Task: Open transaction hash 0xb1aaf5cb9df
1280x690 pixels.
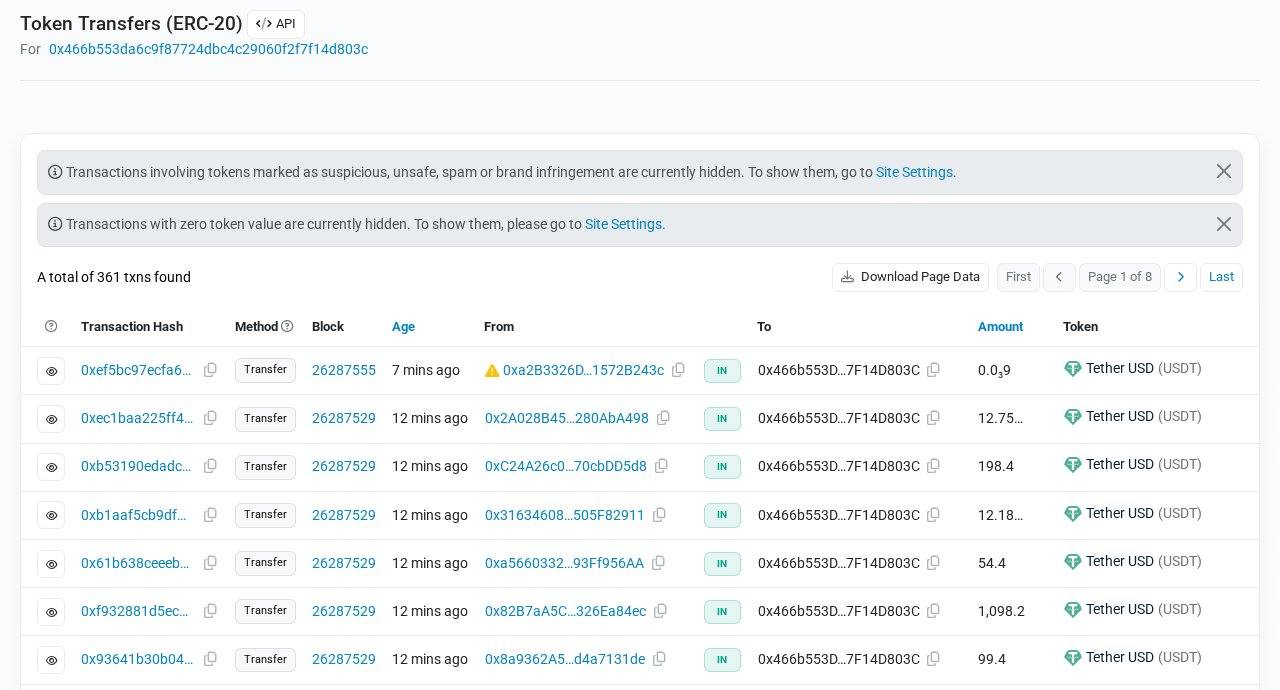Action: point(136,515)
